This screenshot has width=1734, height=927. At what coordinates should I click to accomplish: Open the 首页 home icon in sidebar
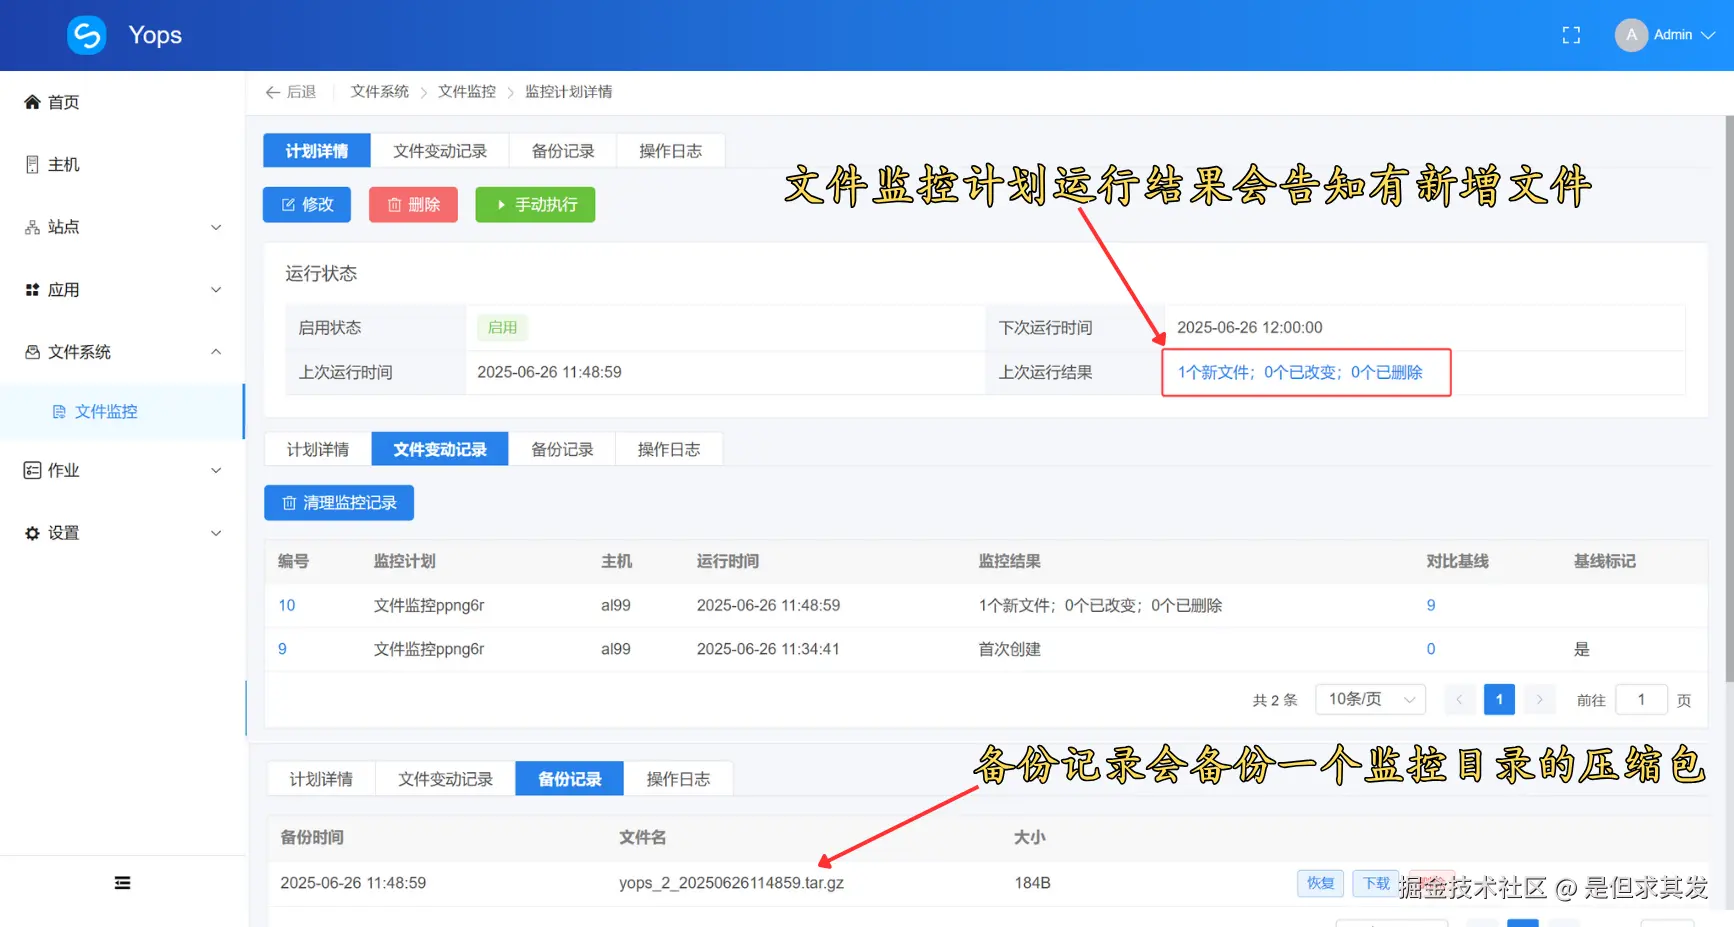tap(32, 101)
